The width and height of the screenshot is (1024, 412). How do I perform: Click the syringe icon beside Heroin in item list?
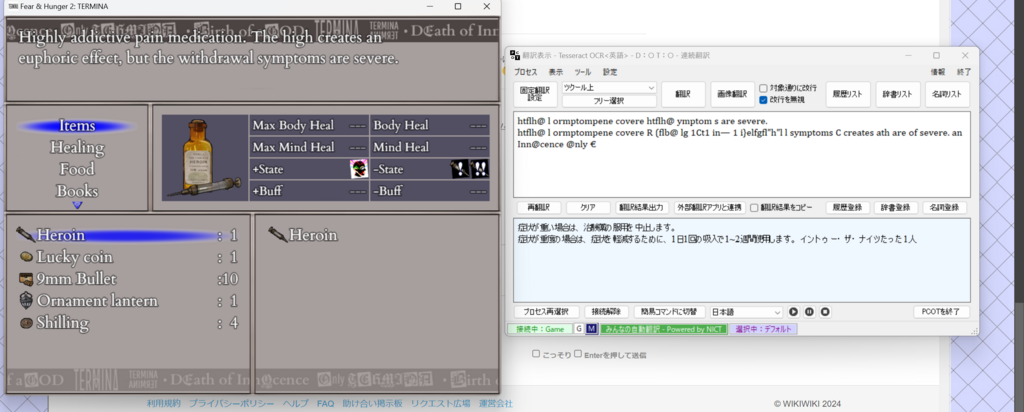coord(26,235)
